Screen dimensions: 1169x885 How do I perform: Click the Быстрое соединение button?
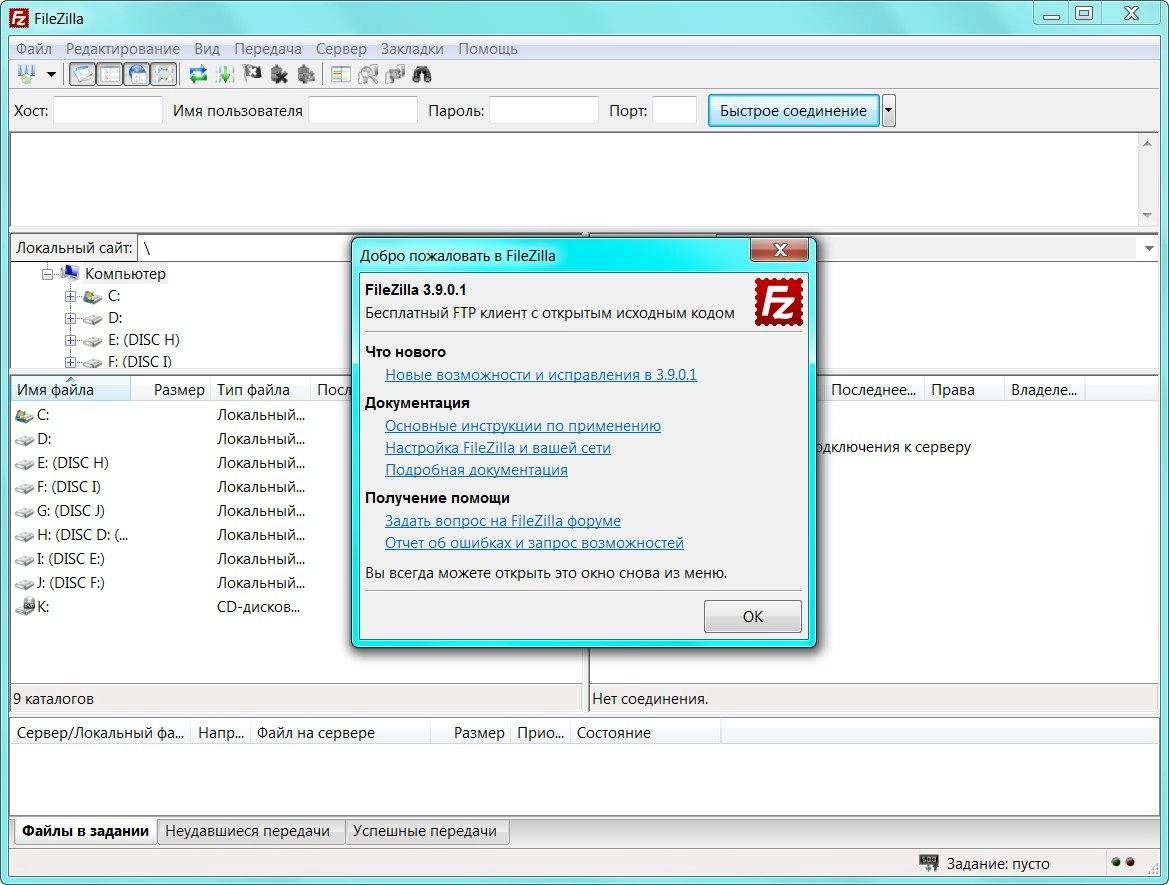pos(793,110)
